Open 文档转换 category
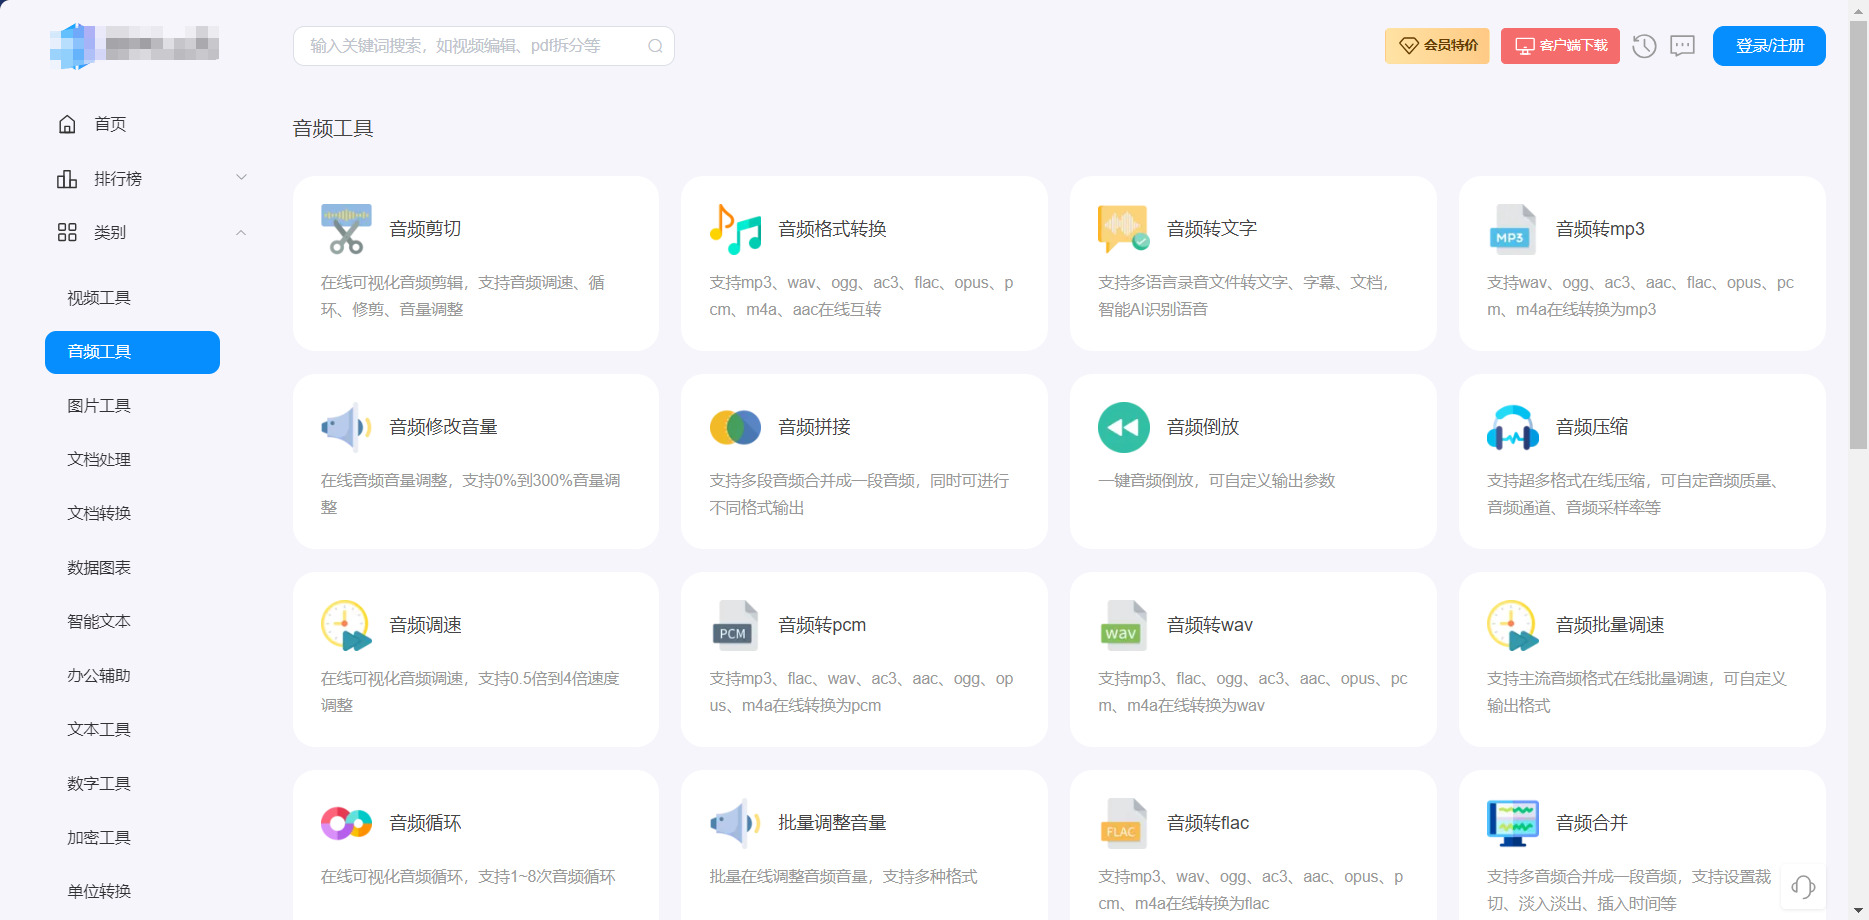 point(99,514)
